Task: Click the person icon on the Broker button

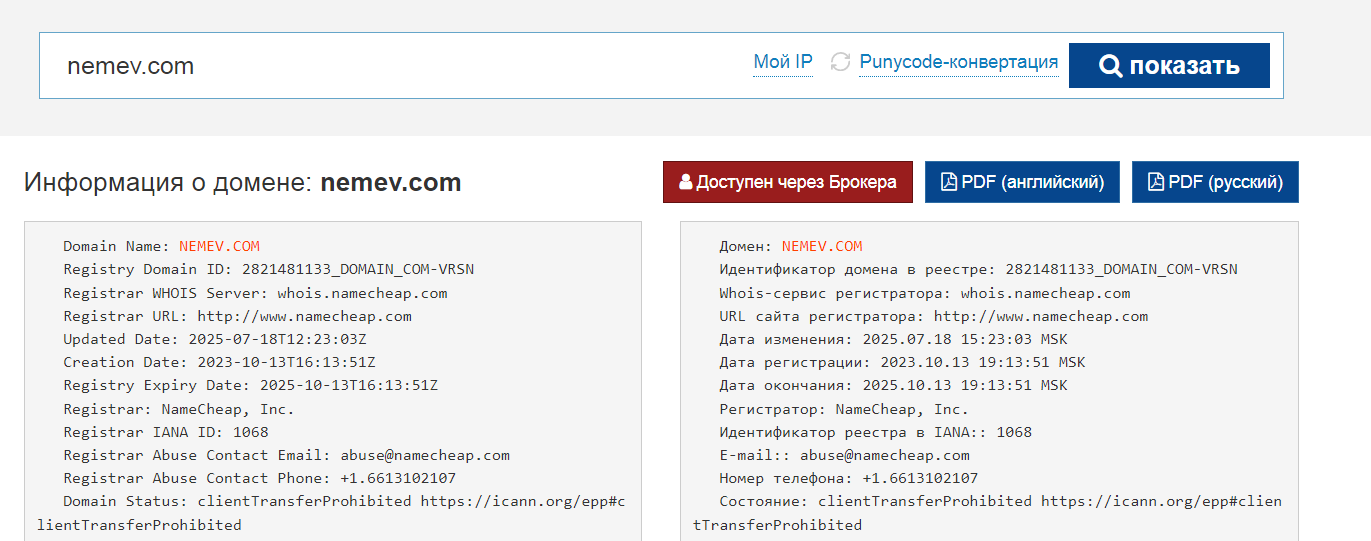Action: pos(686,183)
